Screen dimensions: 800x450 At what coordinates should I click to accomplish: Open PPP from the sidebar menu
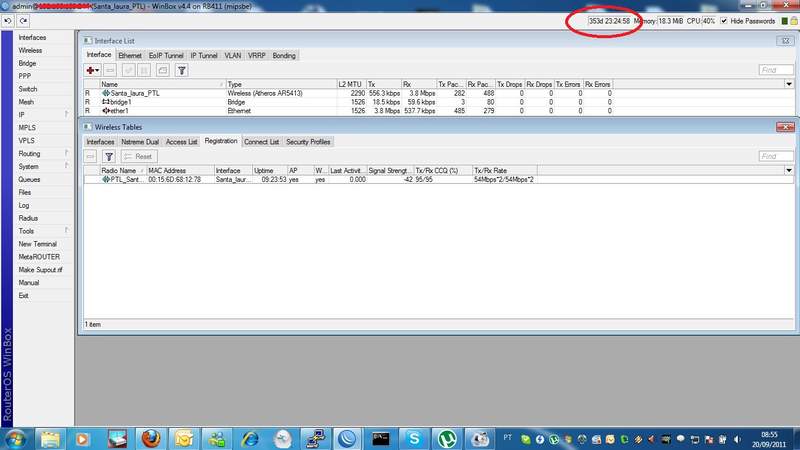(x=24, y=76)
